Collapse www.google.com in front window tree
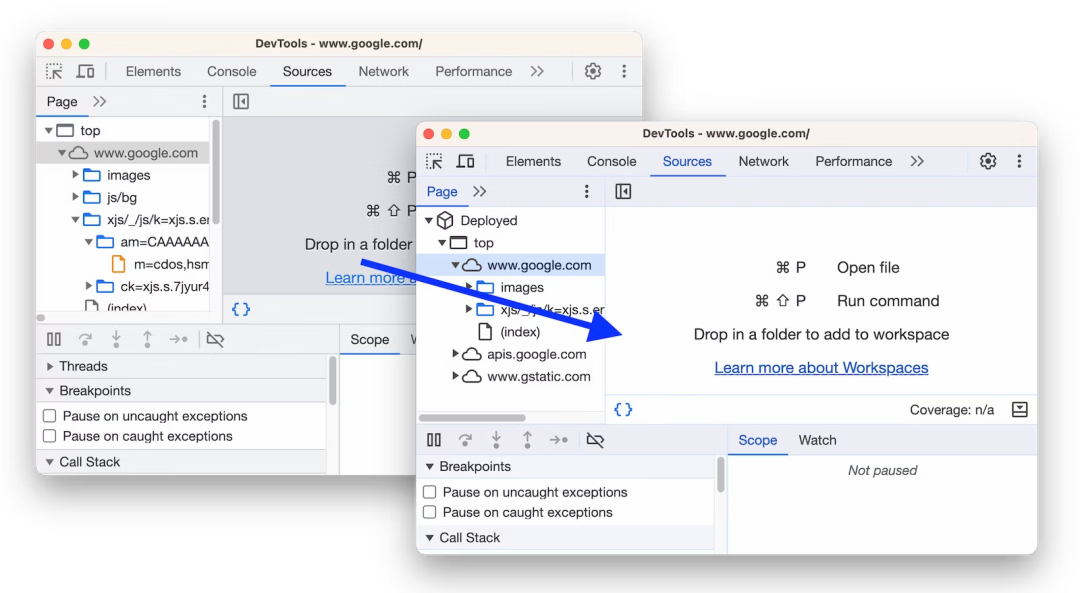Screen dimensions: 1080x593 (455, 265)
